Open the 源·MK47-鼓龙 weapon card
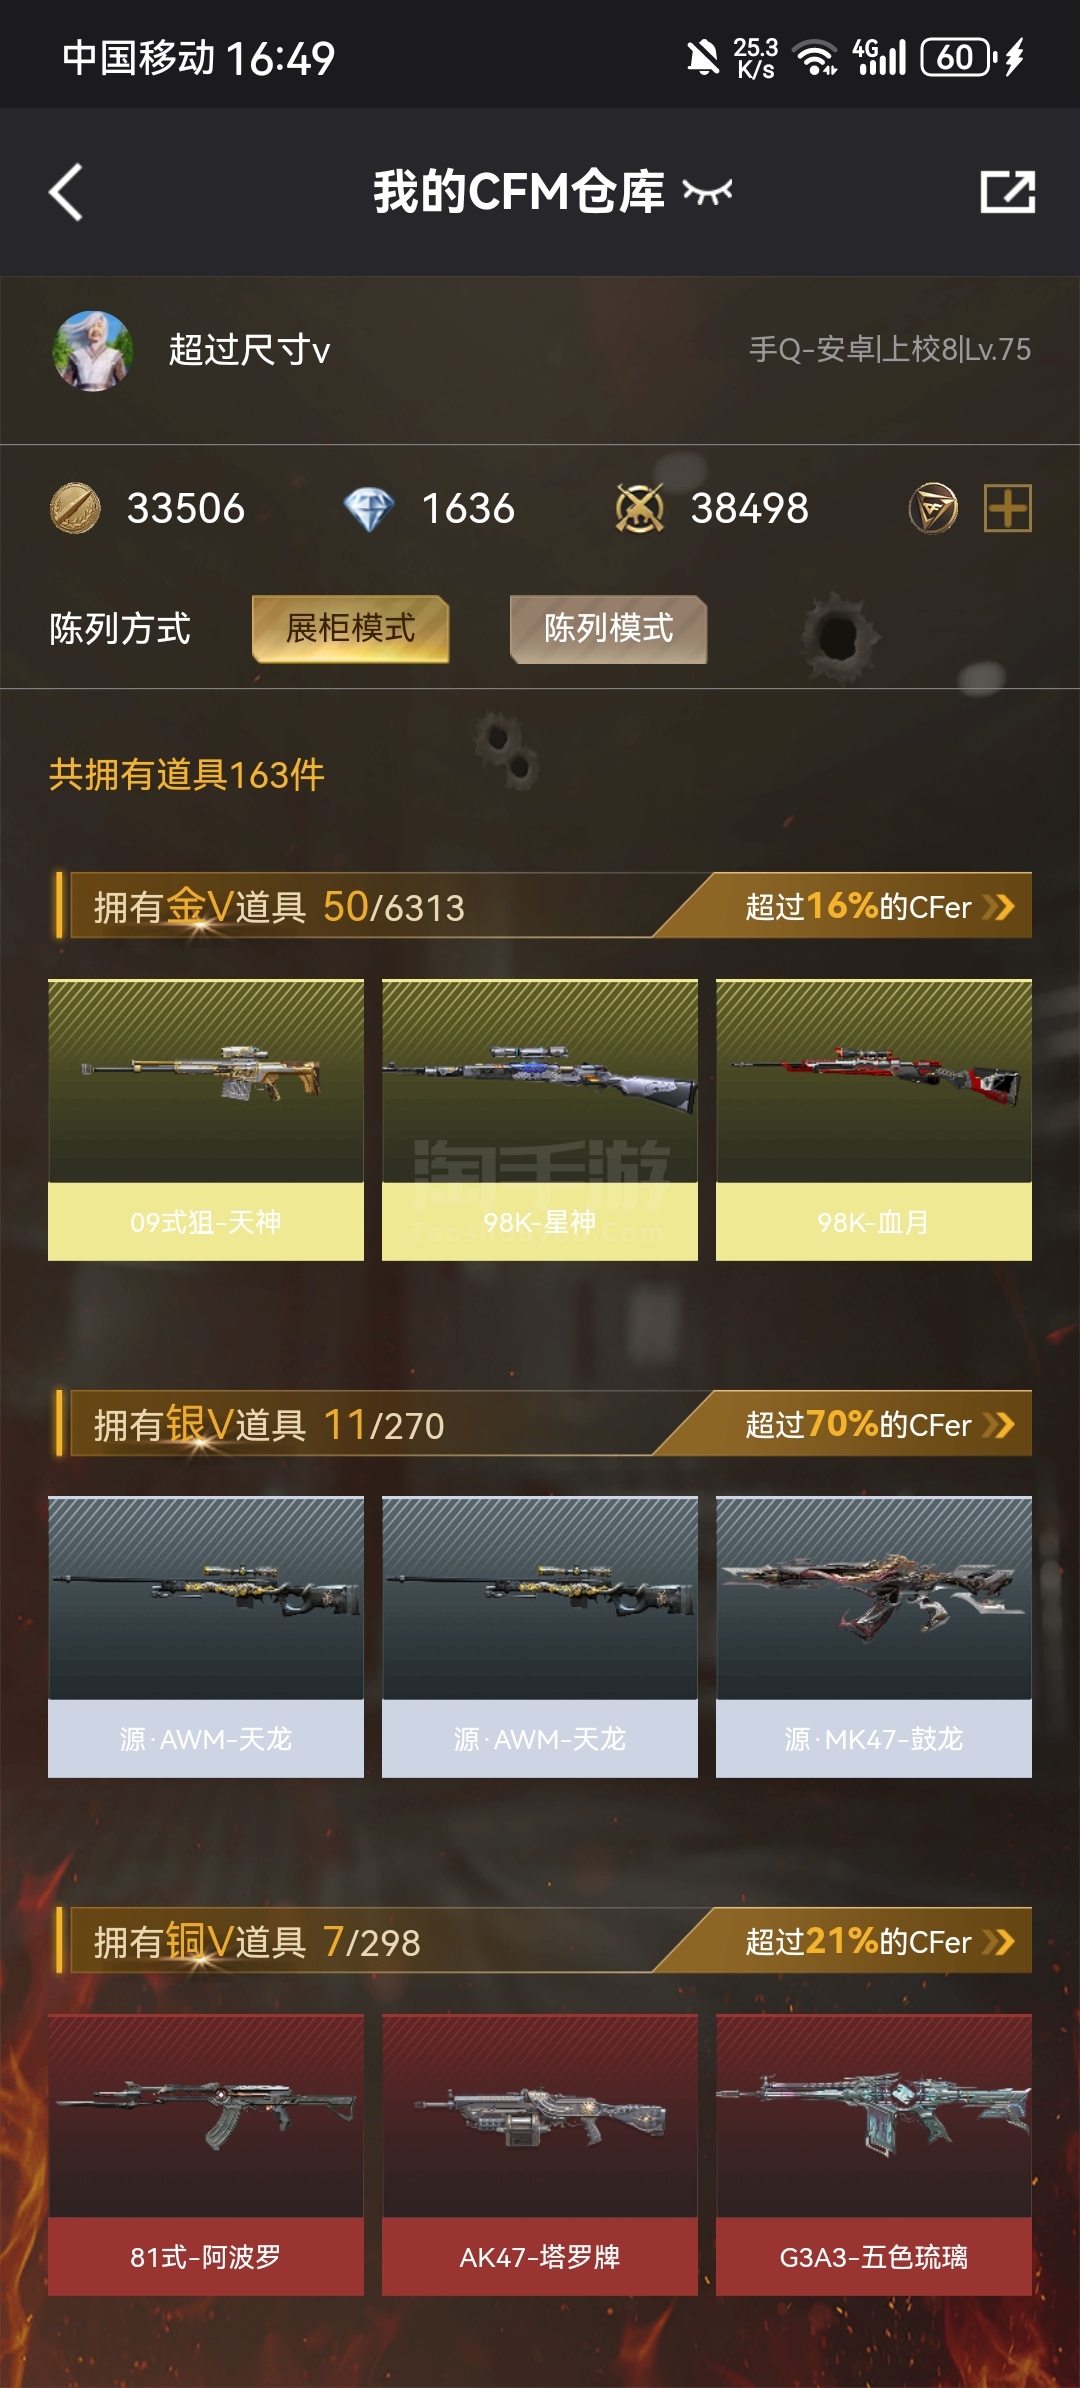Image resolution: width=1080 pixels, height=2388 pixels. point(874,1637)
